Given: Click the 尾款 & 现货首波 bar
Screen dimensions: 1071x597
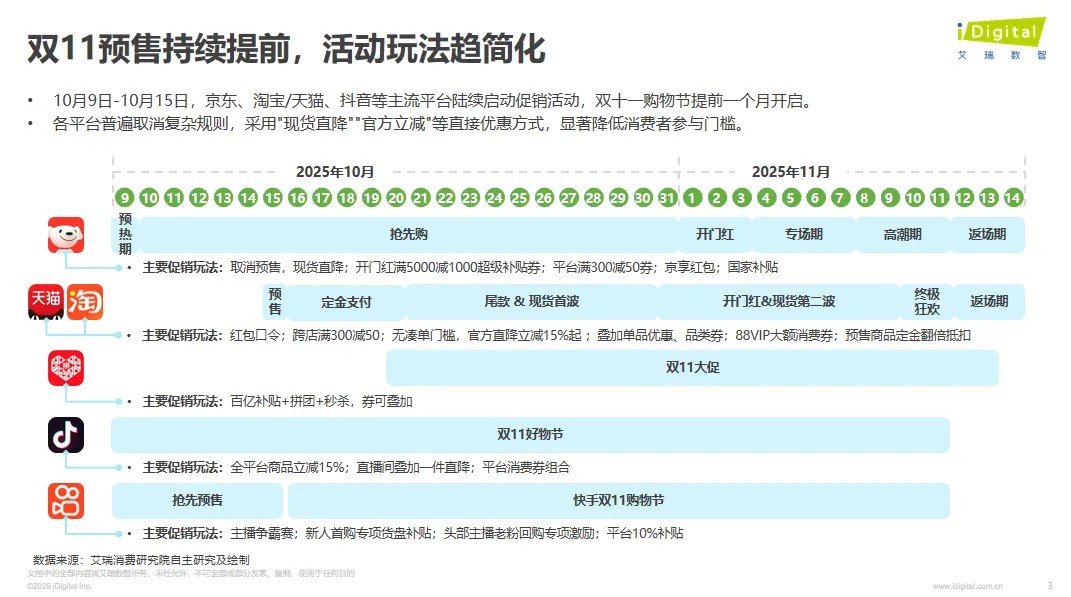Looking at the screenshot, I should point(532,302).
